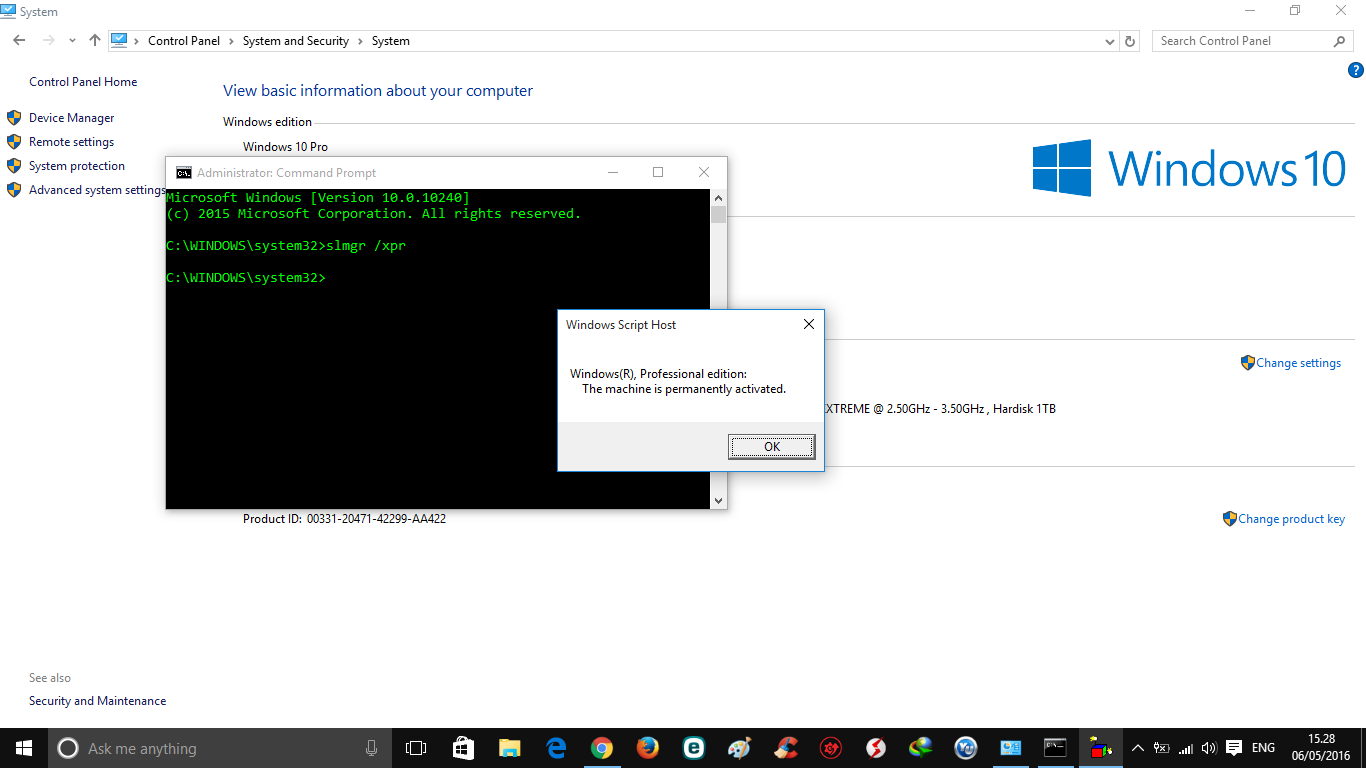Open Advanced system settings link
The height and width of the screenshot is (768, 1366).
click(x=97, y=190)
